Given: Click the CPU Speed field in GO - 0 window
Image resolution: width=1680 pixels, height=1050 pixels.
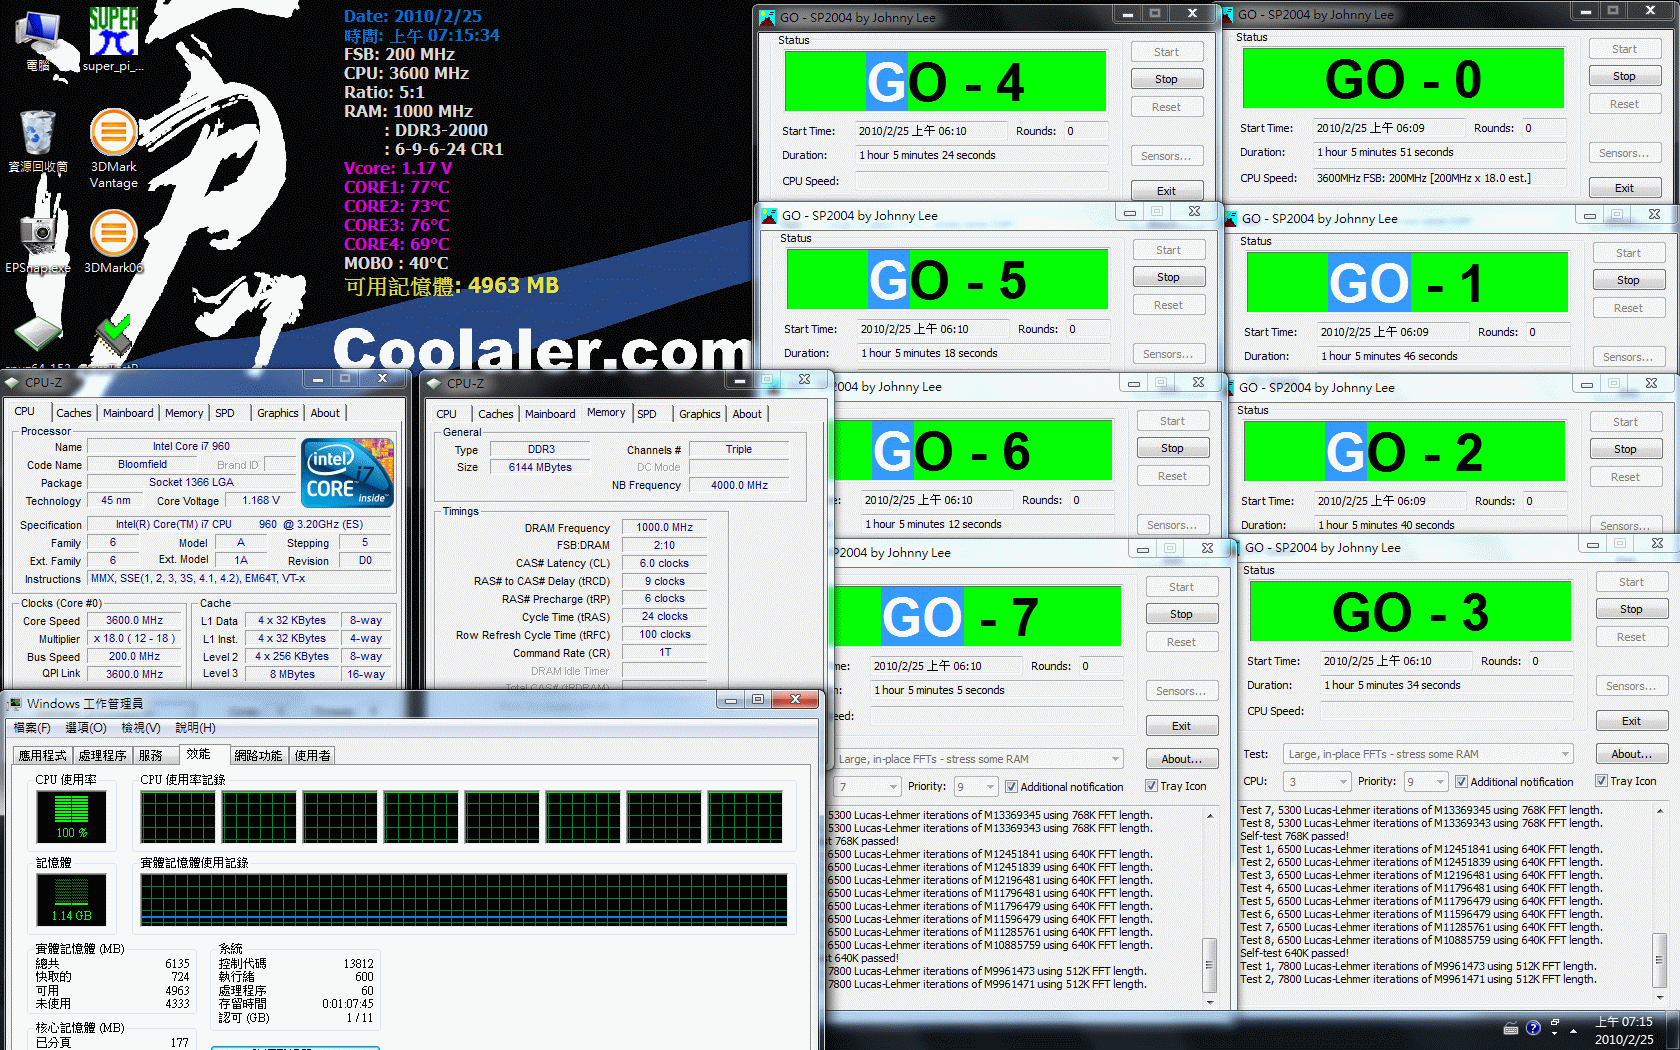Looking at the screenshot, I should click(x=1441, y=178).
